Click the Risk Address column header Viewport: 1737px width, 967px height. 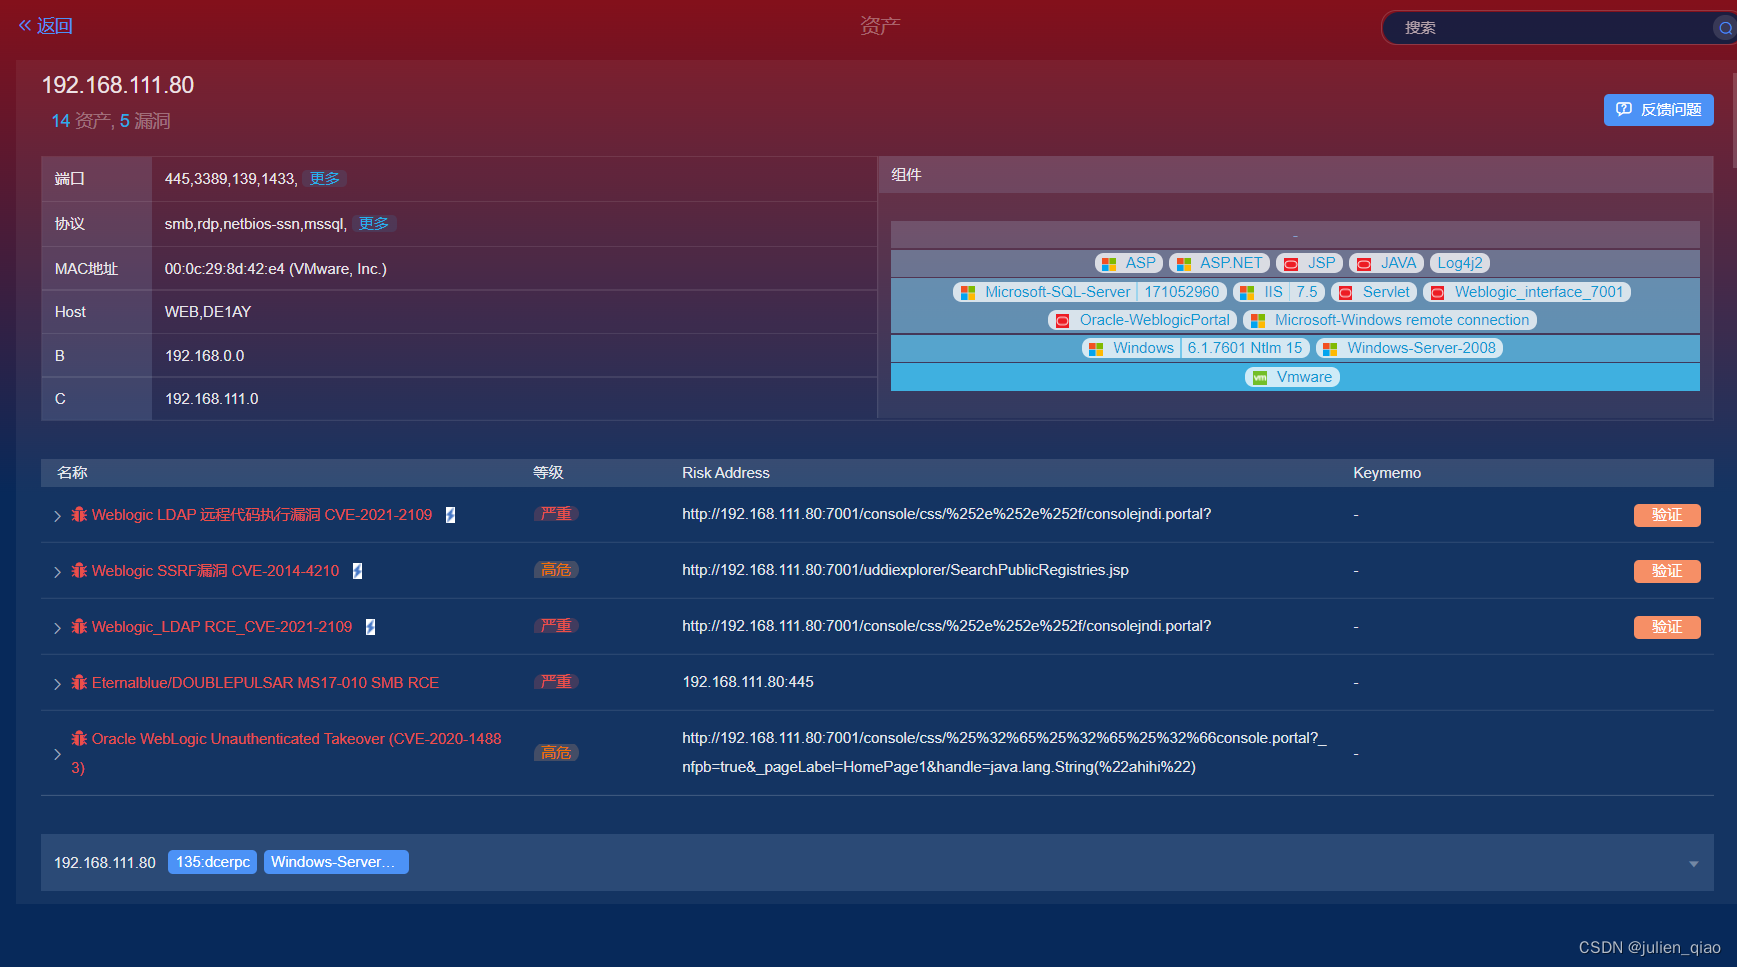pyautogui.click(x=726, y=473)
